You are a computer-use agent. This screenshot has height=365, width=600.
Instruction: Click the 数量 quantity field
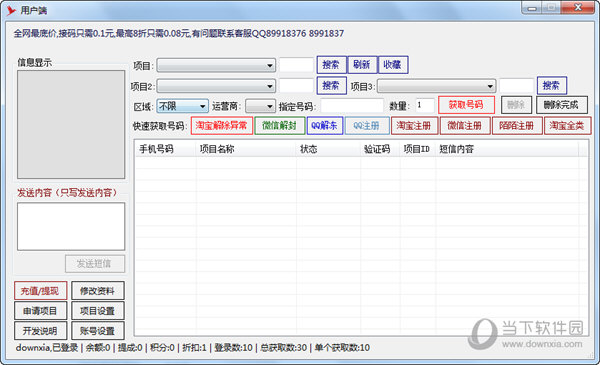[x=425, y=106]
